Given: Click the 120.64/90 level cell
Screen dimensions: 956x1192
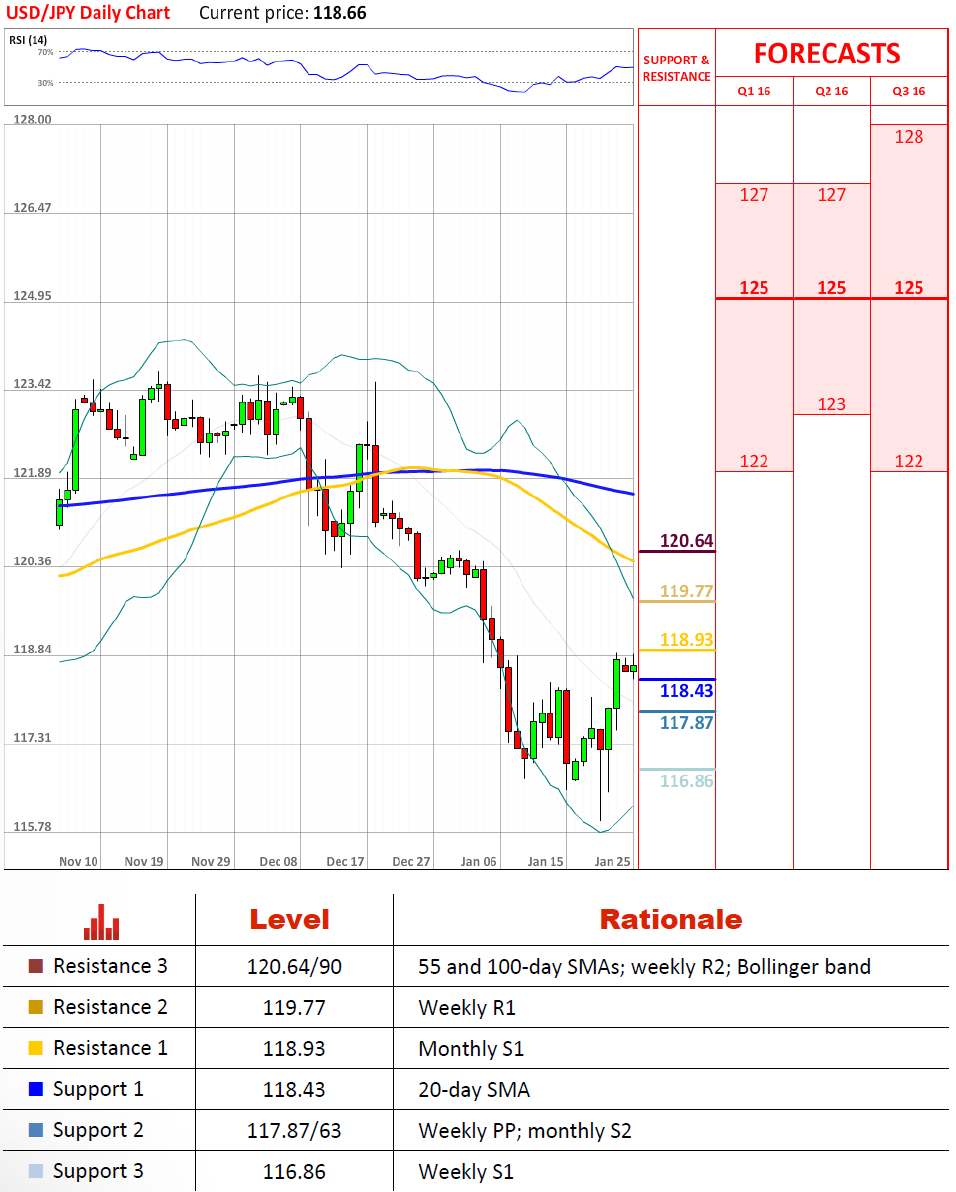Looking at the screenshot, I should pos(294,967).
